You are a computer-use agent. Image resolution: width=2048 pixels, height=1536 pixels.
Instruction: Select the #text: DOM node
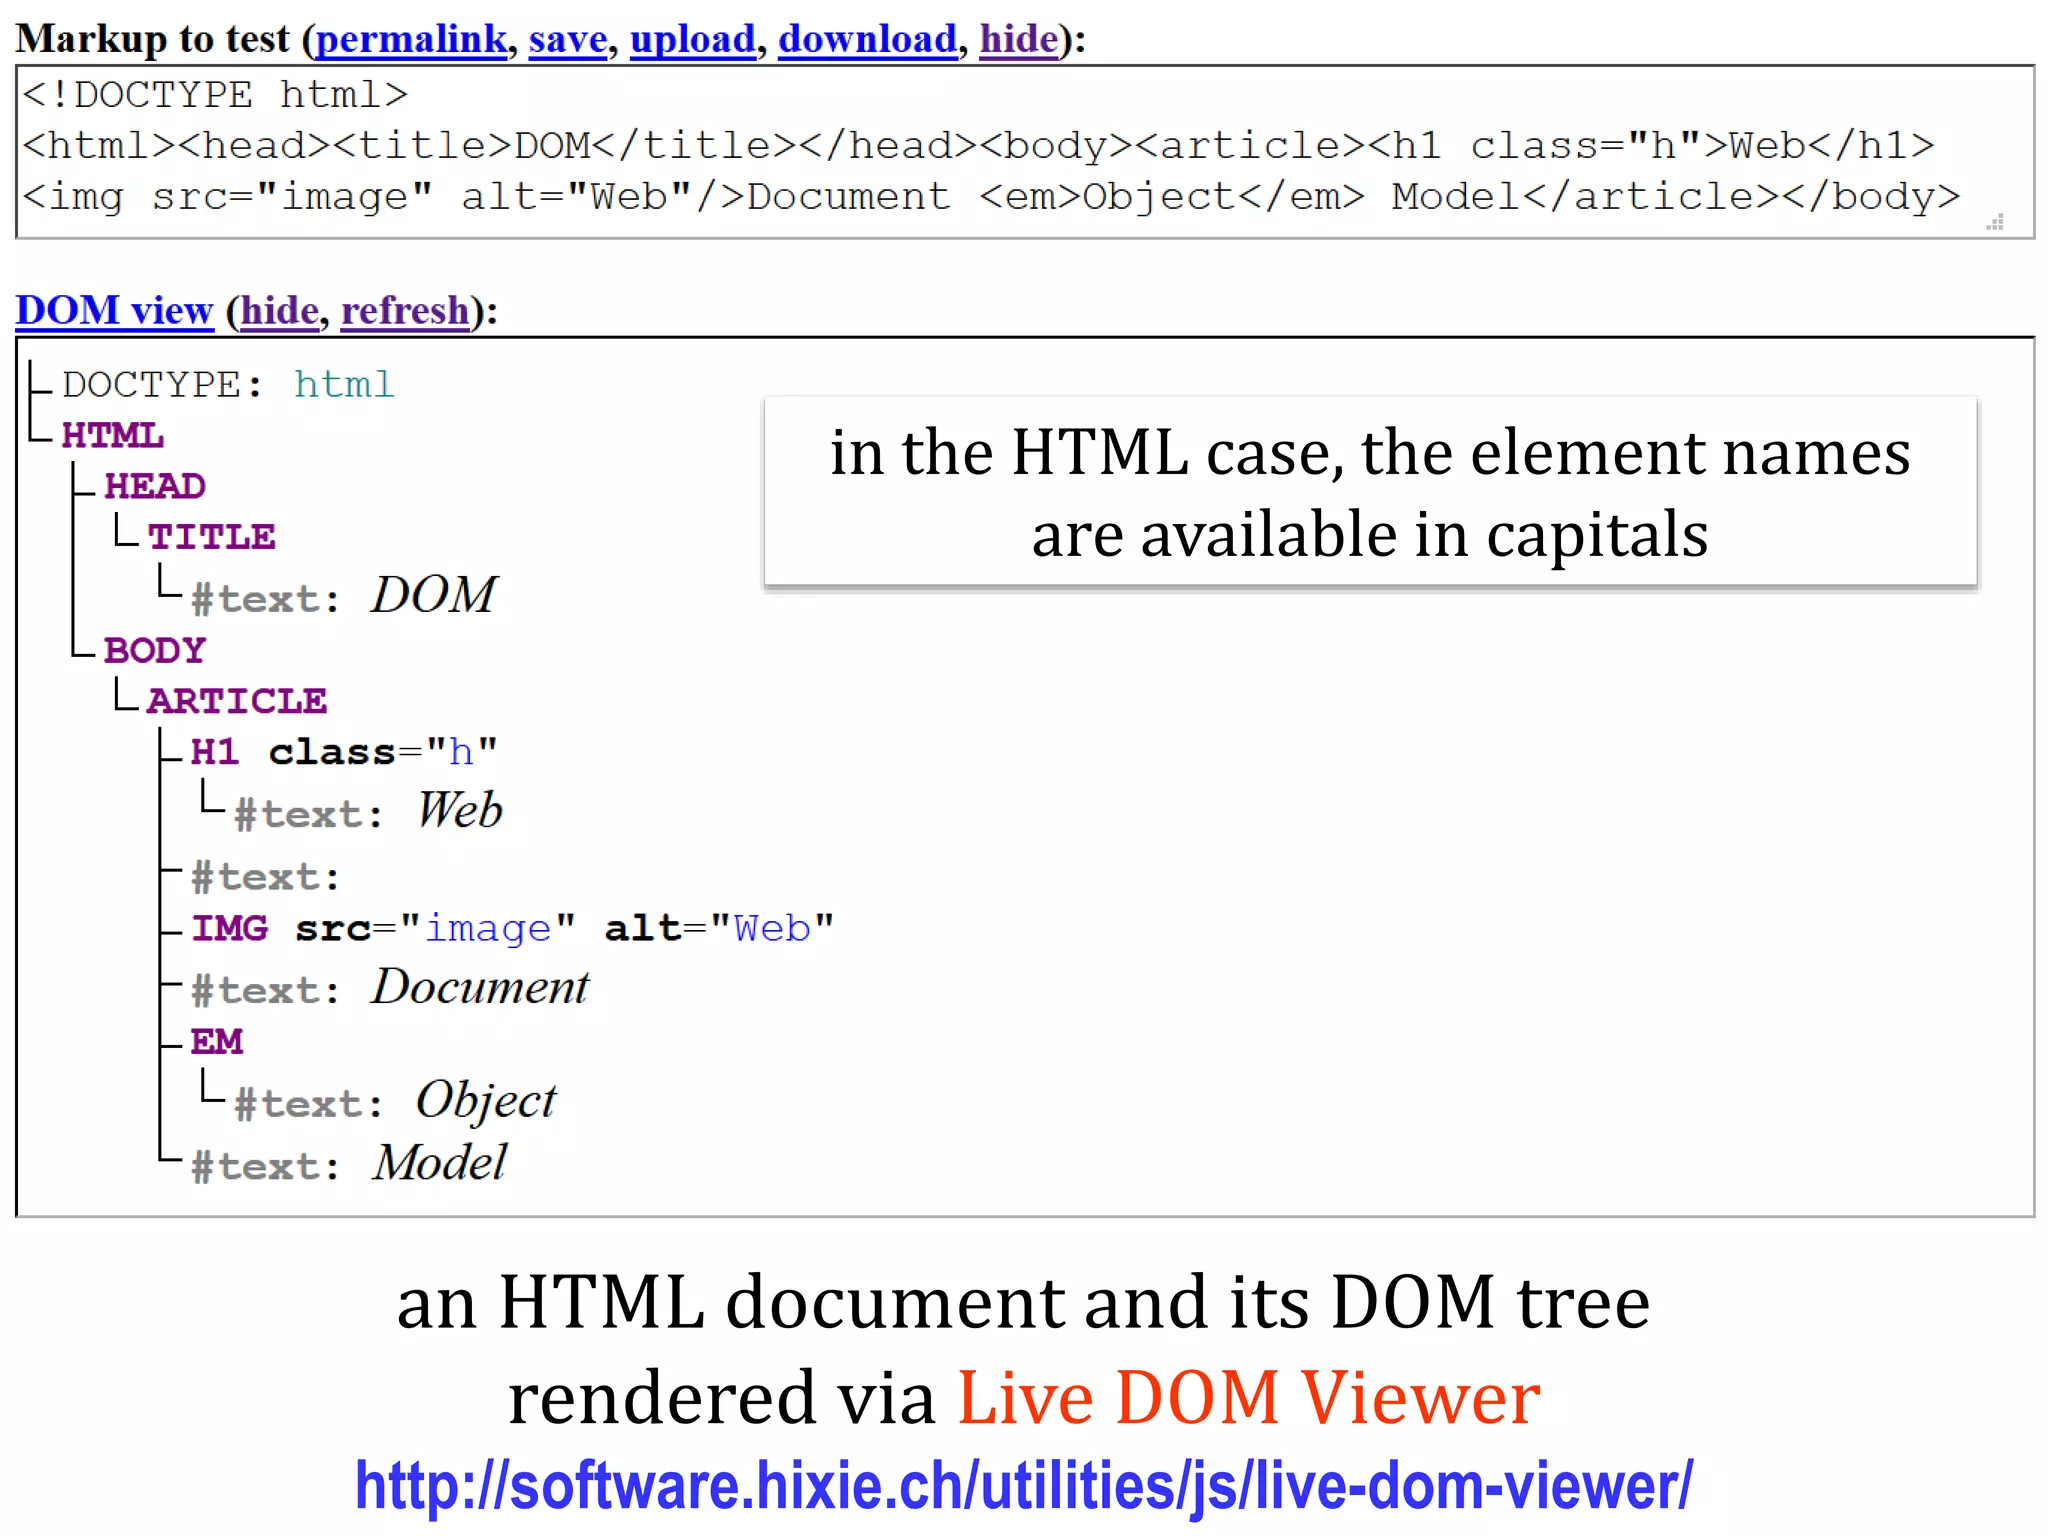point(344,596)
